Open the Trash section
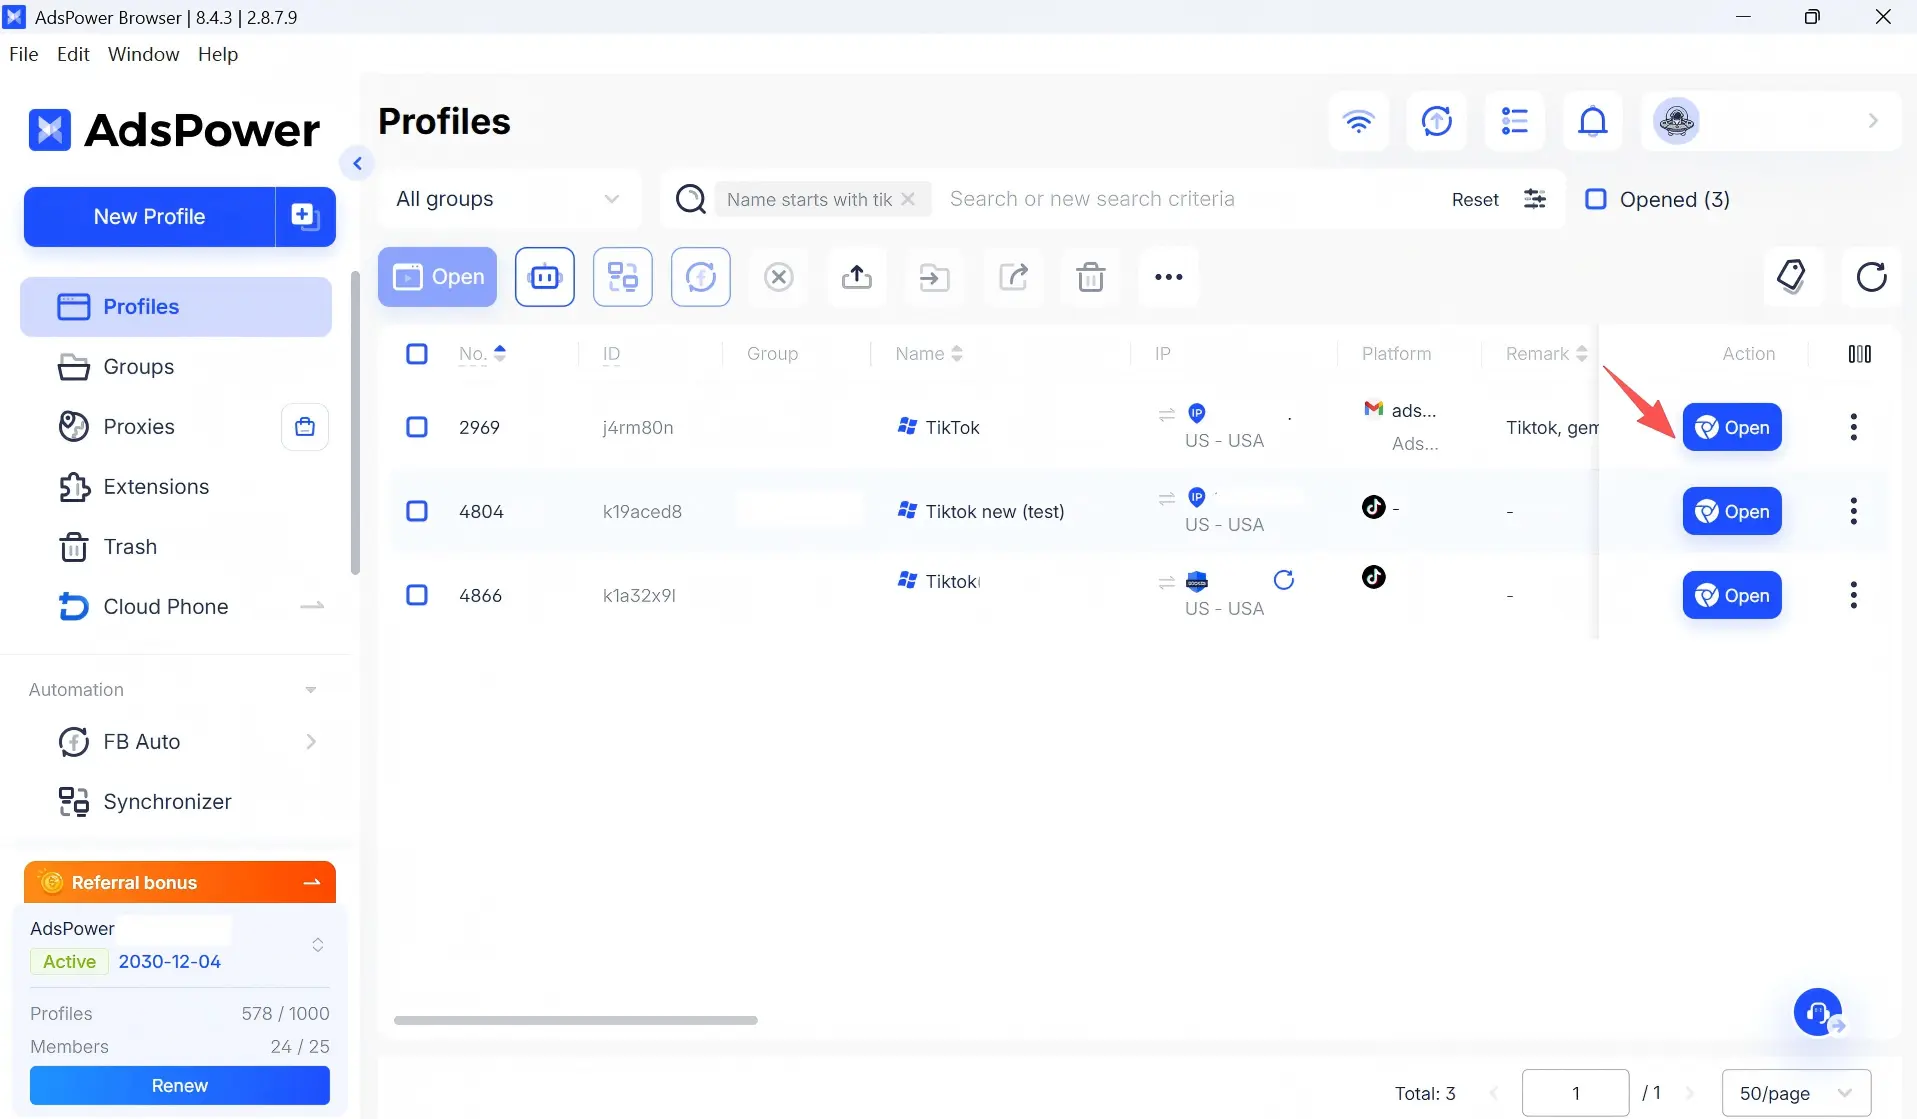This screenshot has width=1917, height=1119. click(176, 547)
